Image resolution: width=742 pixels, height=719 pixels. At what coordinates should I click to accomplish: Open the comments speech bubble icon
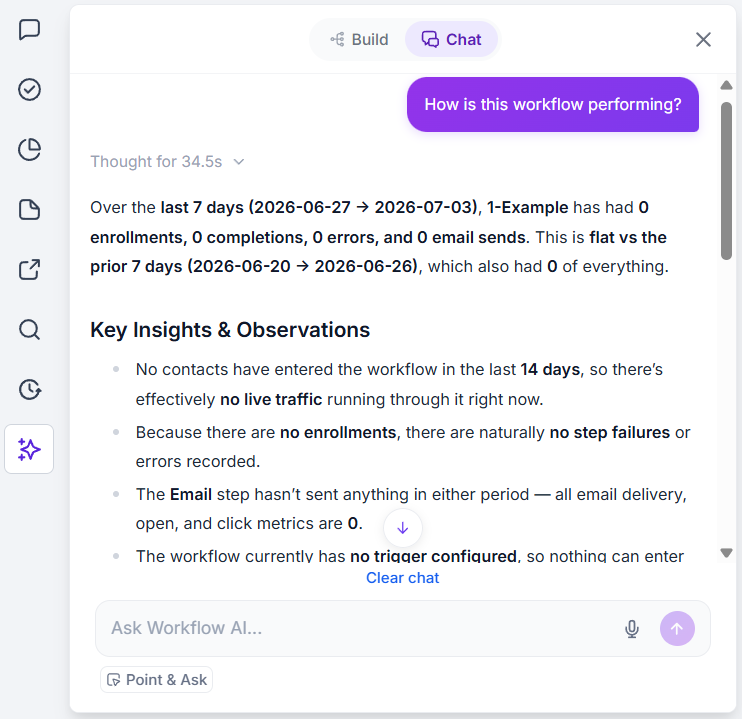[29, 30]
